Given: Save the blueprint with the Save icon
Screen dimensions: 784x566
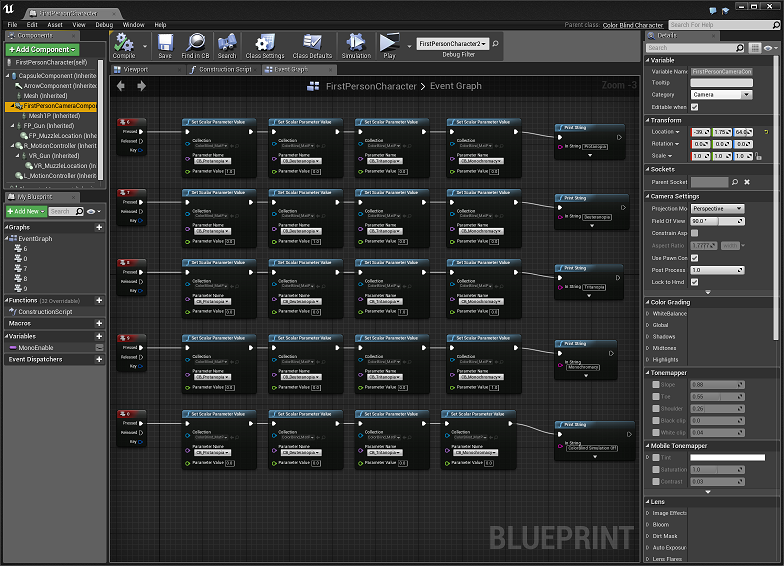Looking at the screenshot, I should pyautogui.click(x=165, y=46).
